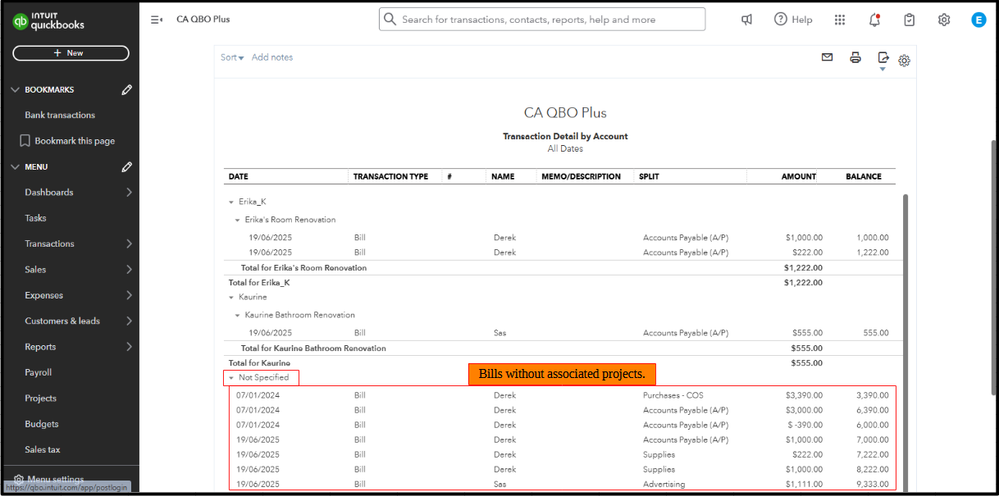Click the Add notes link
This screenshot has height=496, width=999.
coord(272,57)
